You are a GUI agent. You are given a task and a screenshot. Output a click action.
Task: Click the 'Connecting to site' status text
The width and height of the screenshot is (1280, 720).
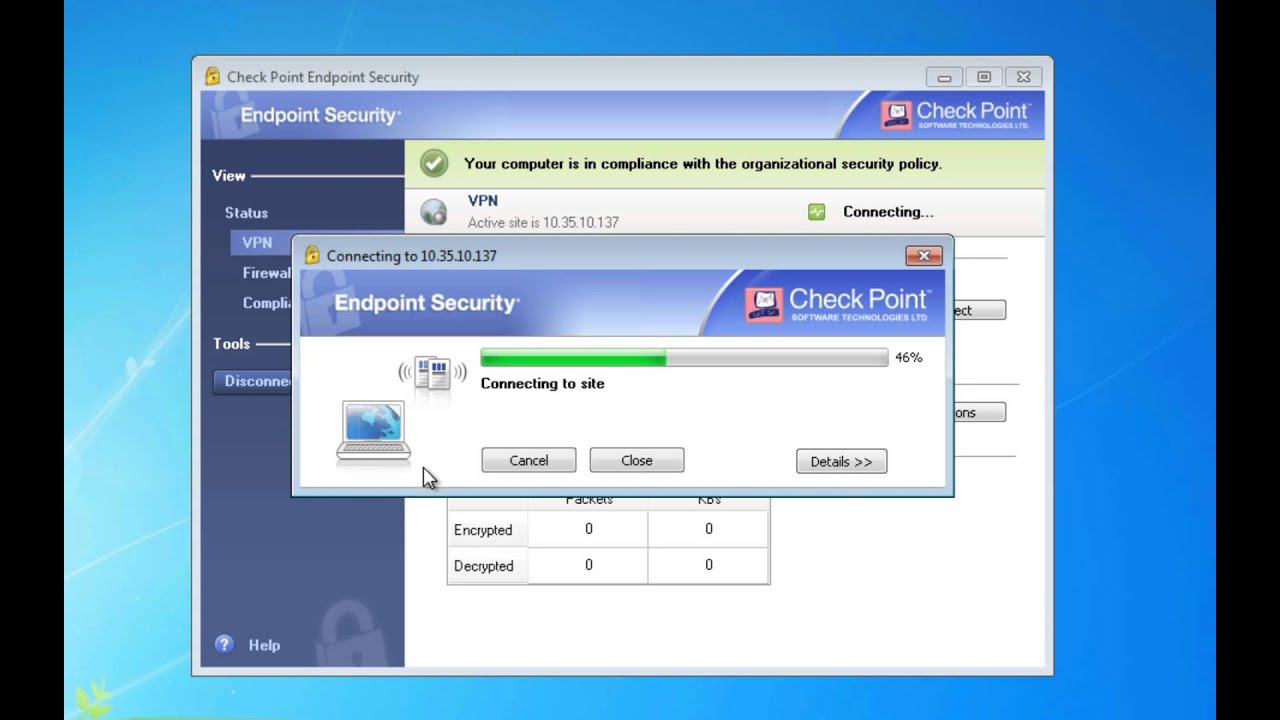coord(543,383)
